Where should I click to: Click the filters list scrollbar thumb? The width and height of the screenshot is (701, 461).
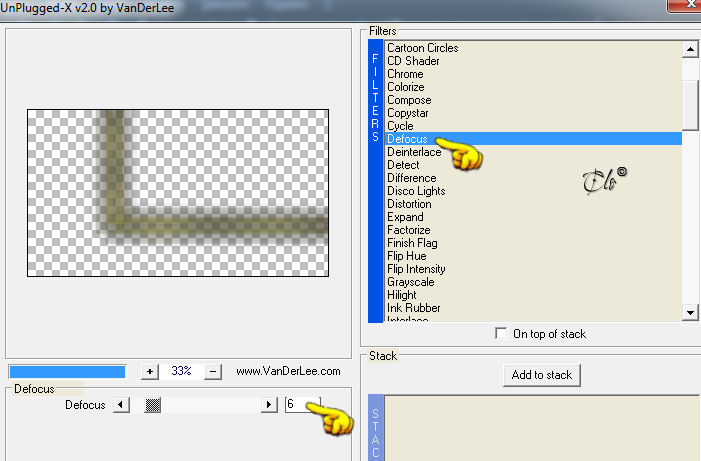(x=690, y=106)
